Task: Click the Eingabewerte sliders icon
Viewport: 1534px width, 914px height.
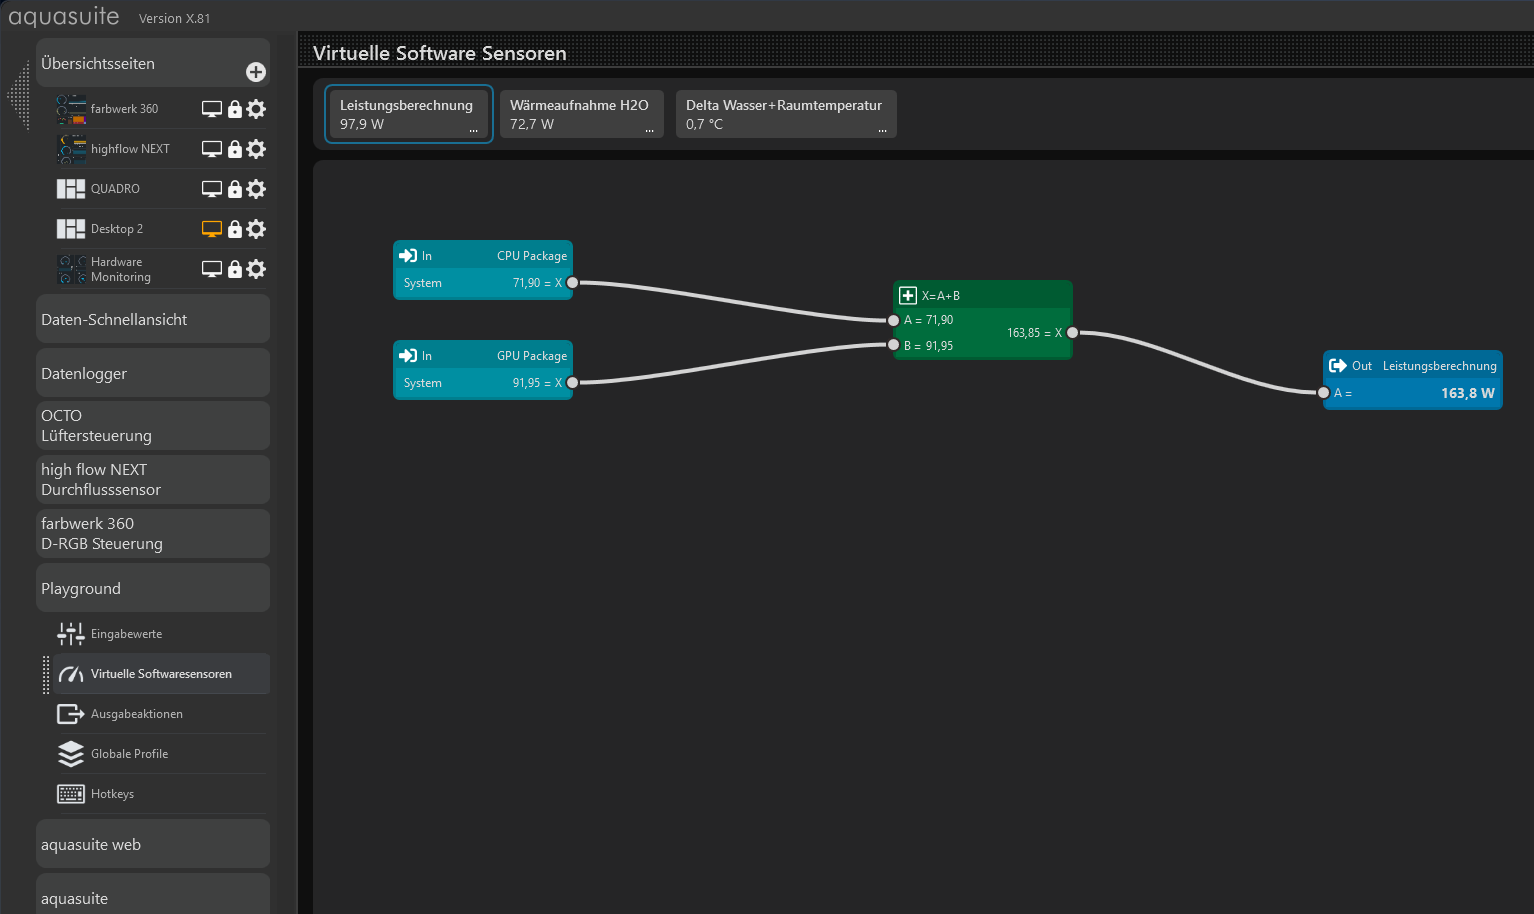Action: pyautogui.click(x=71, y=634)
